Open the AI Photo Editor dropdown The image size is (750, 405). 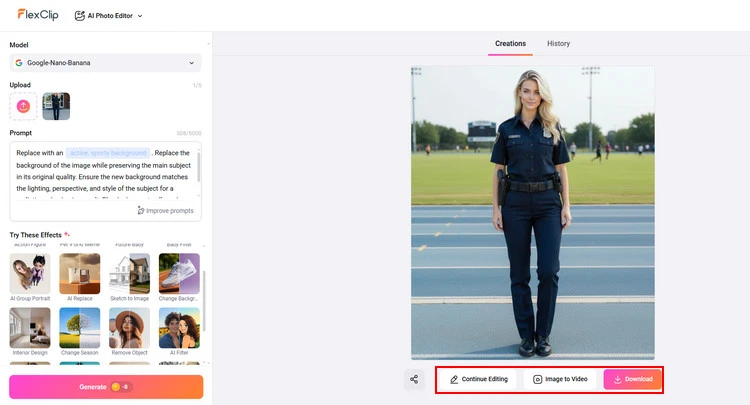click(109, 16)
